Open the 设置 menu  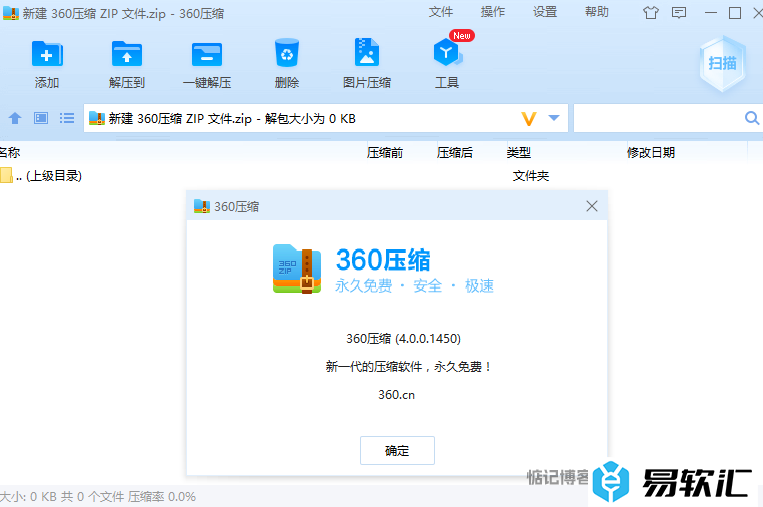coord(545,12)
